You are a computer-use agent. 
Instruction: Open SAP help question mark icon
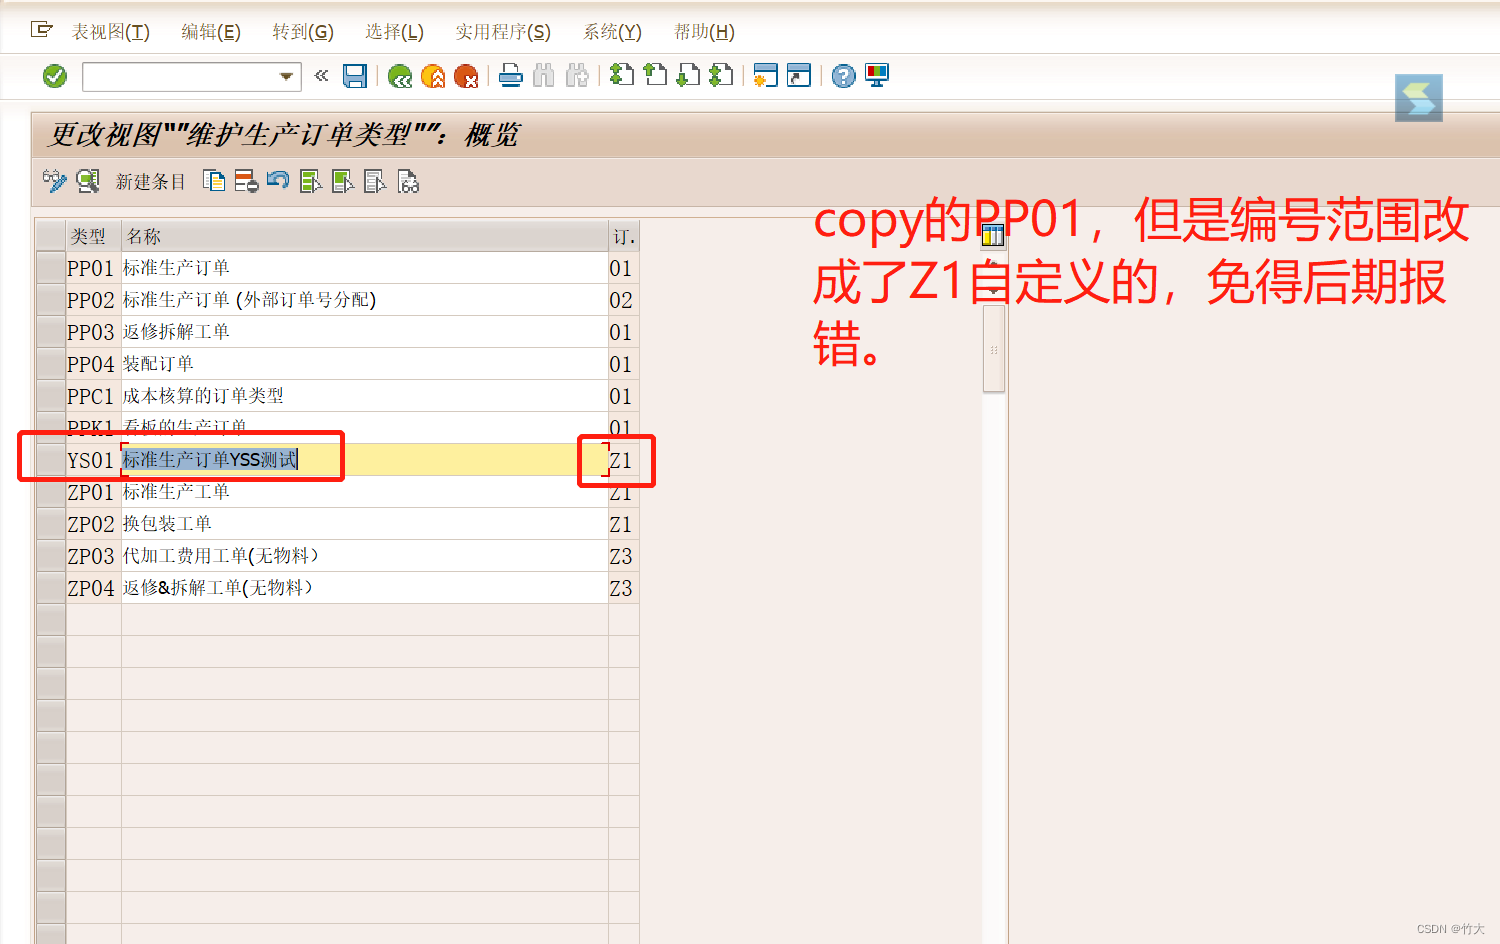[x=841, y=75]
